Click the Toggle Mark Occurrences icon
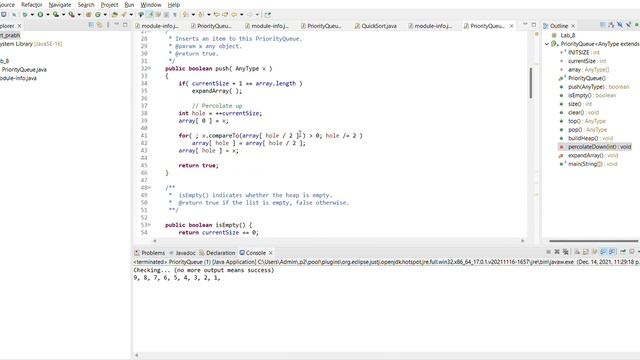Screen dimensions: 640x360 click(x=150, y=14)
